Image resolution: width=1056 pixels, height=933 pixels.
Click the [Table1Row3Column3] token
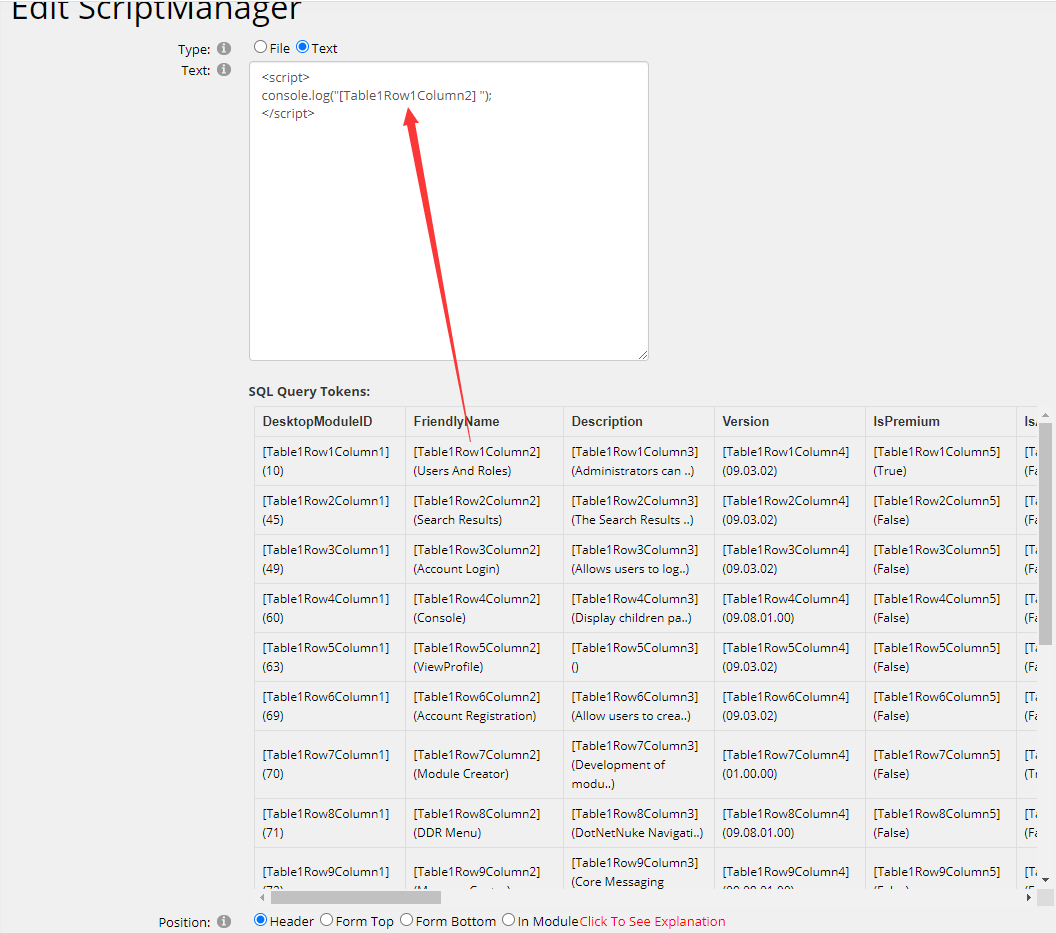pos(635,550)
